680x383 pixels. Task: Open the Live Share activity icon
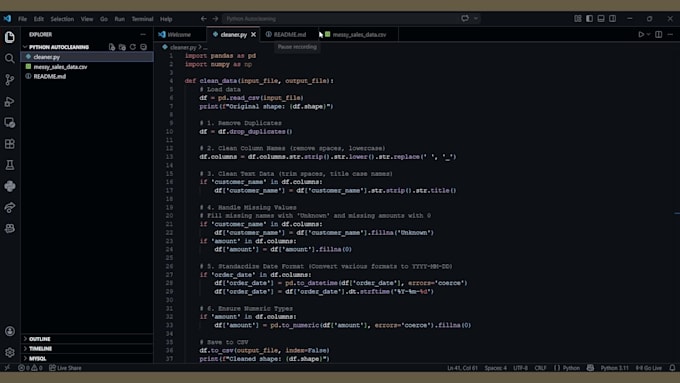tap(10, 207)
